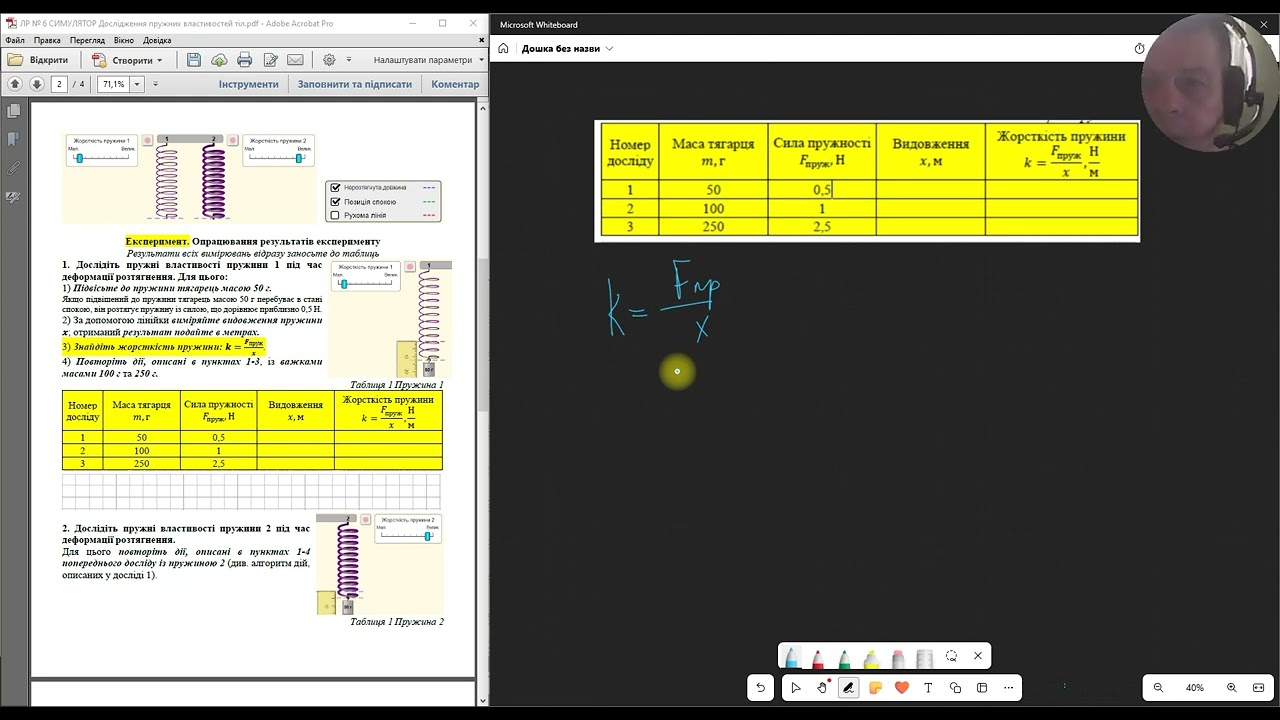The image size is (1280, 720).
Task: Select the blue pen
Action: pyautogui.click(x=791, y=658)
